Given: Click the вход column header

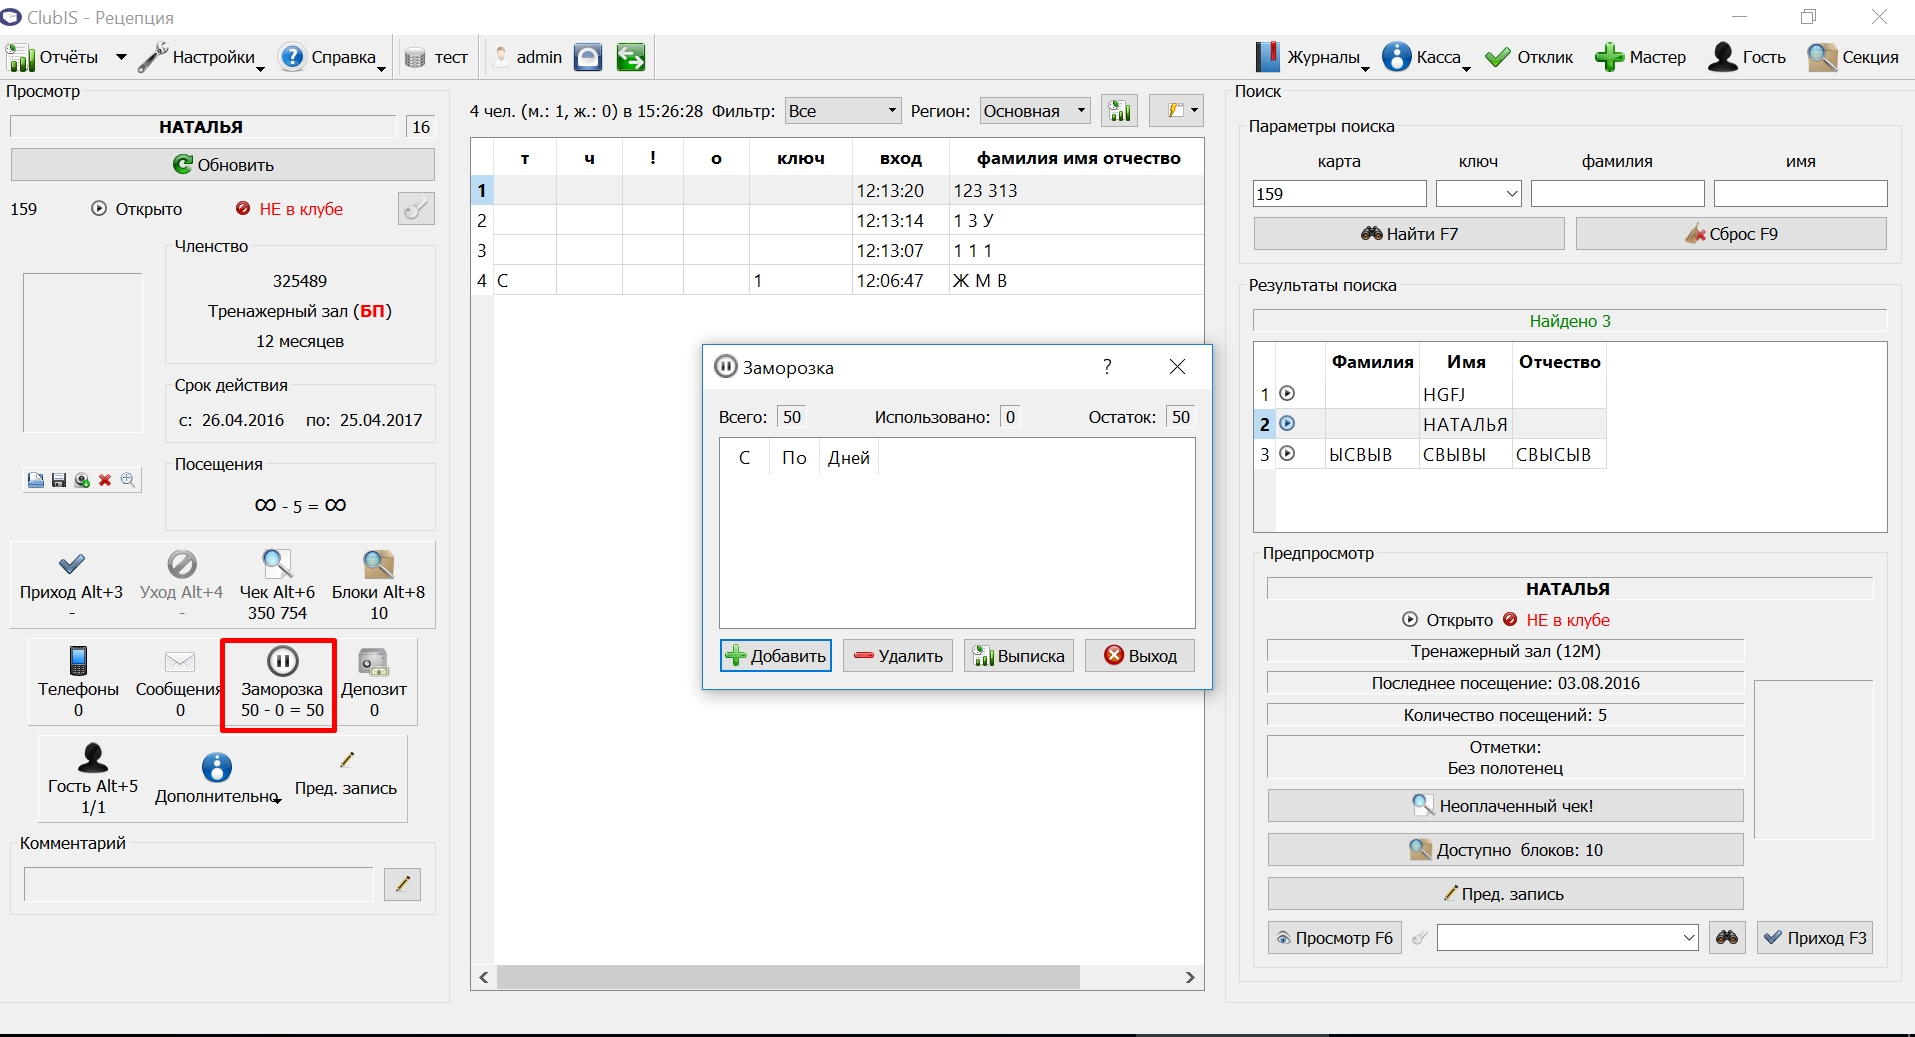Looking at the screenshot, I should (901, 158).
